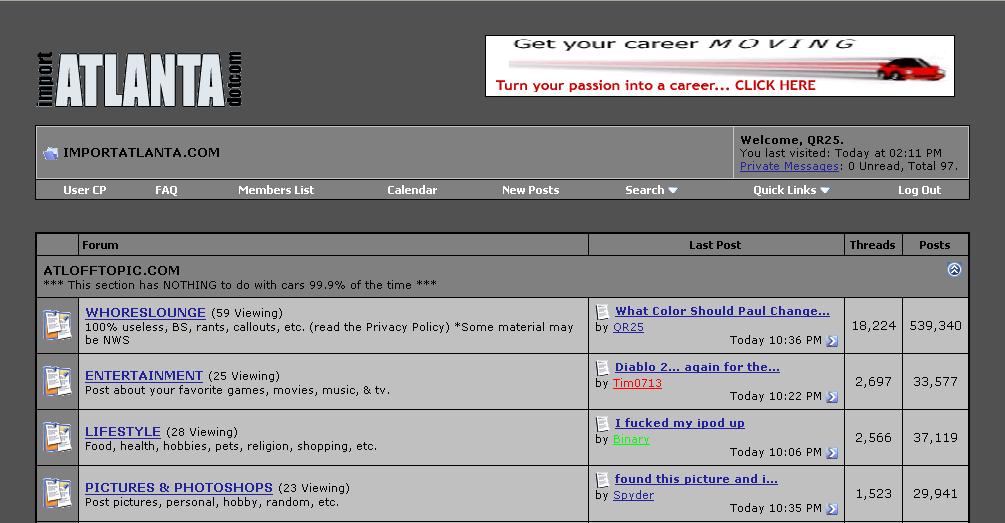Go to last post arrow for 10:06 PM thread
The image size is (1005, 523).
pyautogui.click(x=832, y=453)
